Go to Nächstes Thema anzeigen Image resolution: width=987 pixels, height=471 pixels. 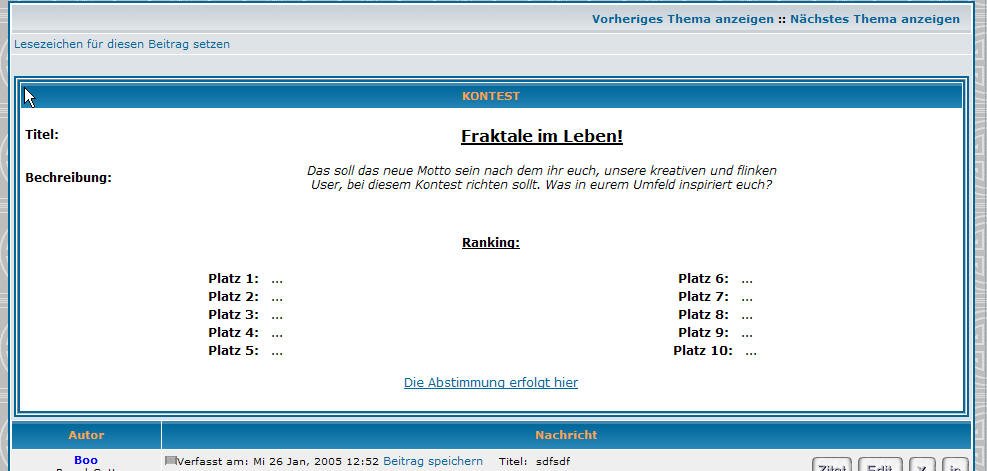874,19
